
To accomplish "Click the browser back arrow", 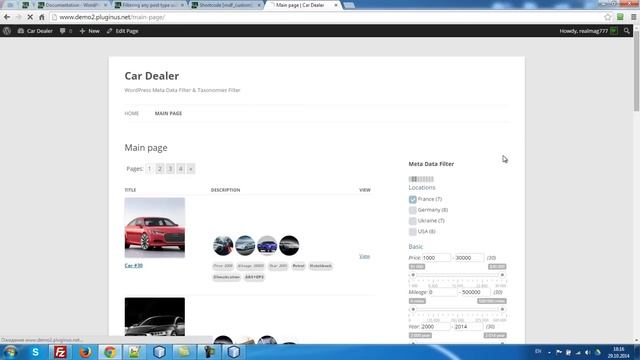I will (7, 17).
